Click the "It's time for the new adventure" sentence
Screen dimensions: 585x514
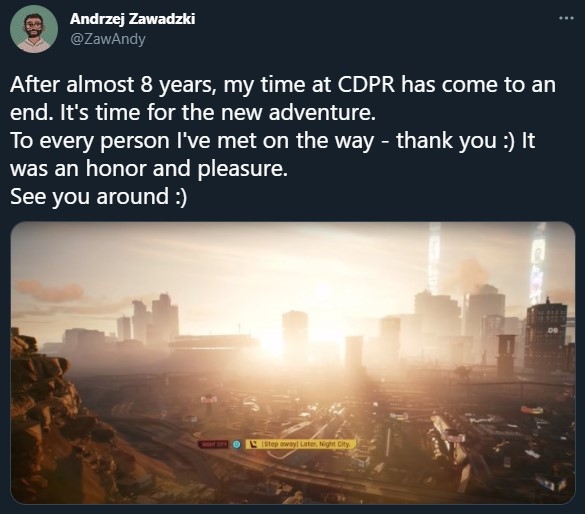click(218, 113)
